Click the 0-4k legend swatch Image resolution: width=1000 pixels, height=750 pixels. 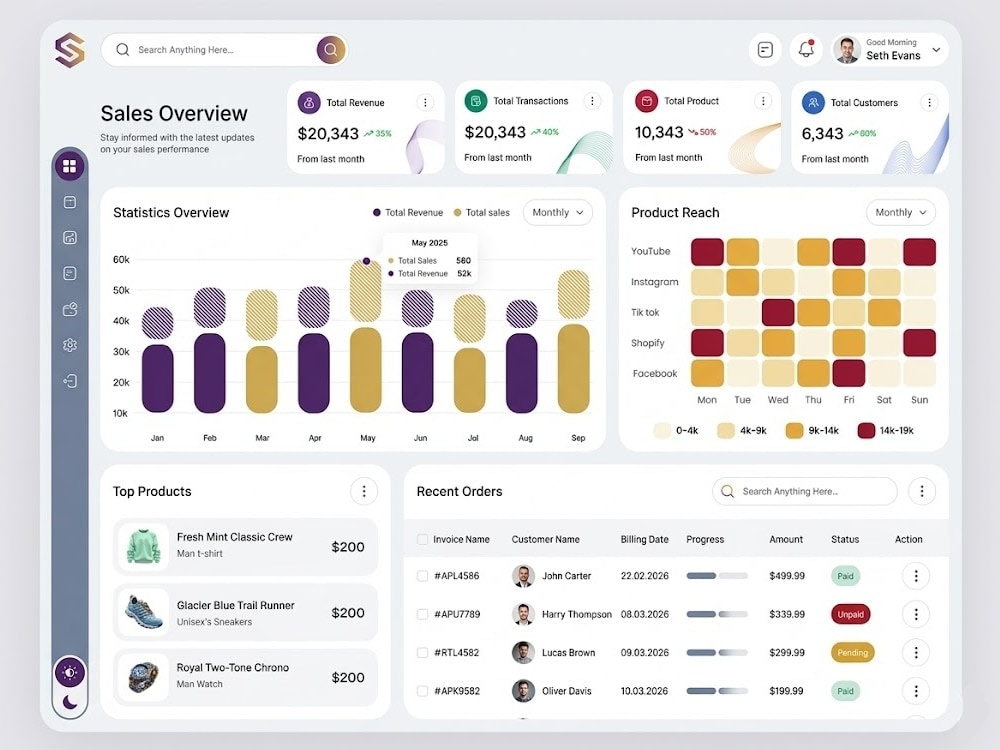click(x=663, y=430)
